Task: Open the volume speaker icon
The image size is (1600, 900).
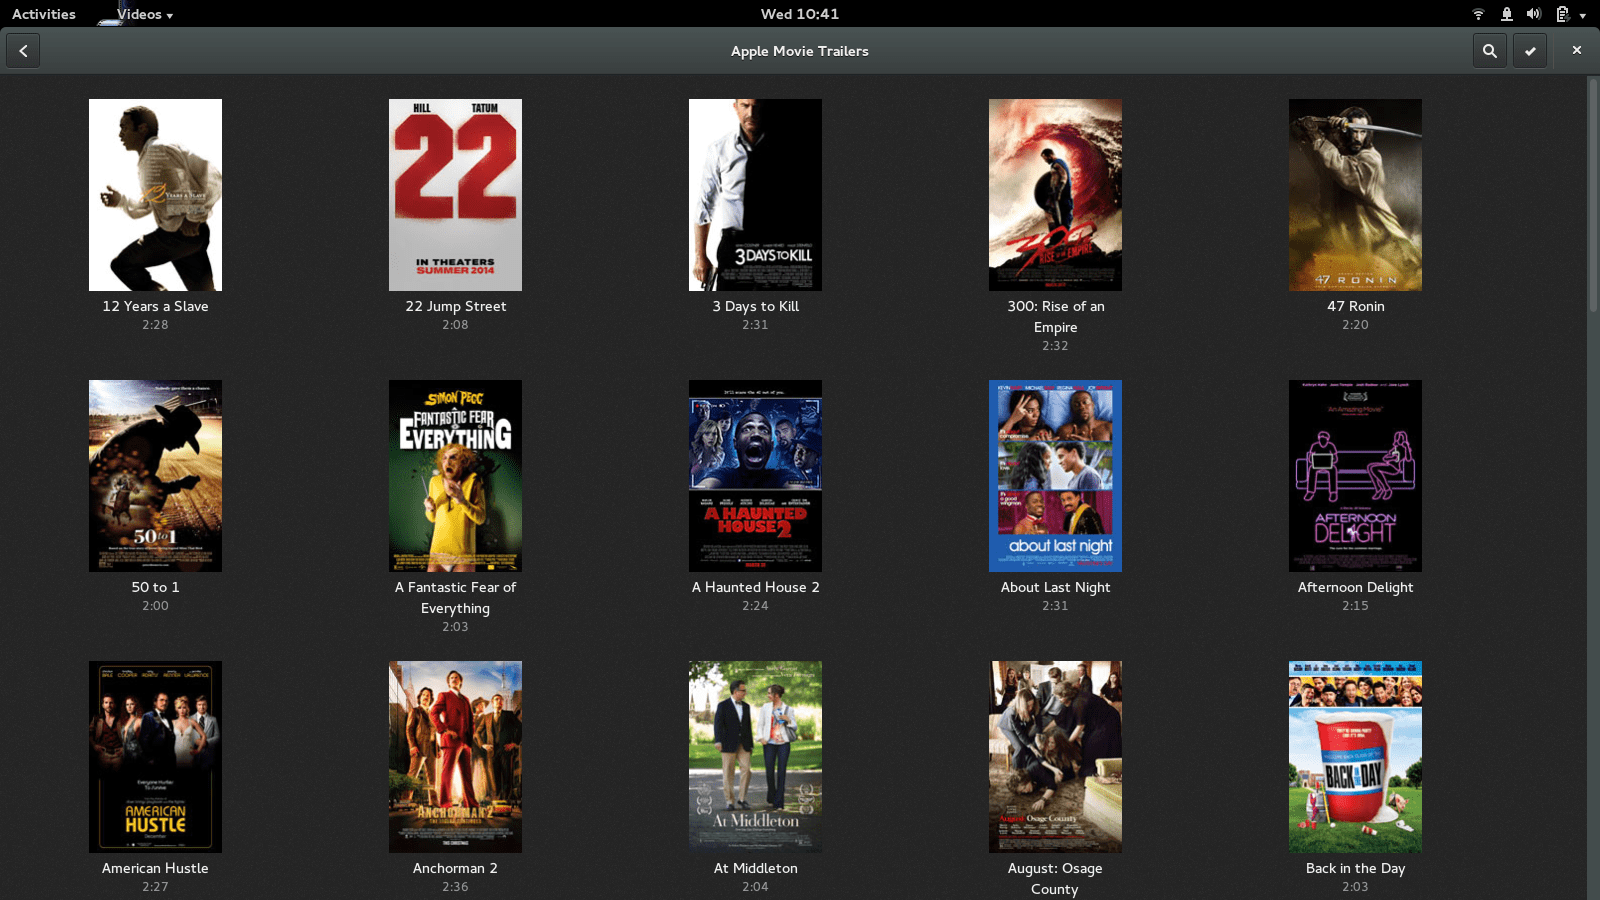Action: click(x=1533, y=14)
